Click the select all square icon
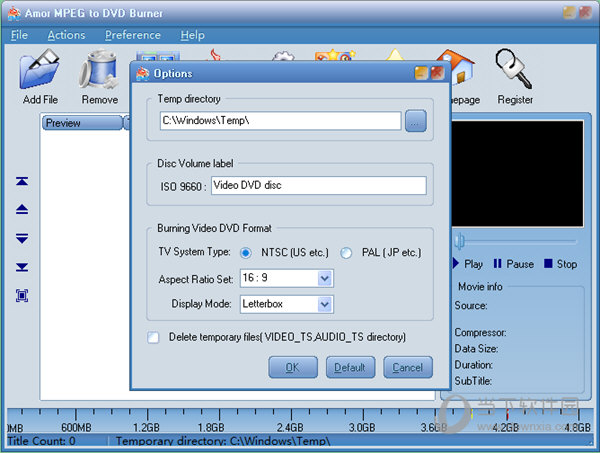This screenshot has width=600, height=453. (22, 296)
